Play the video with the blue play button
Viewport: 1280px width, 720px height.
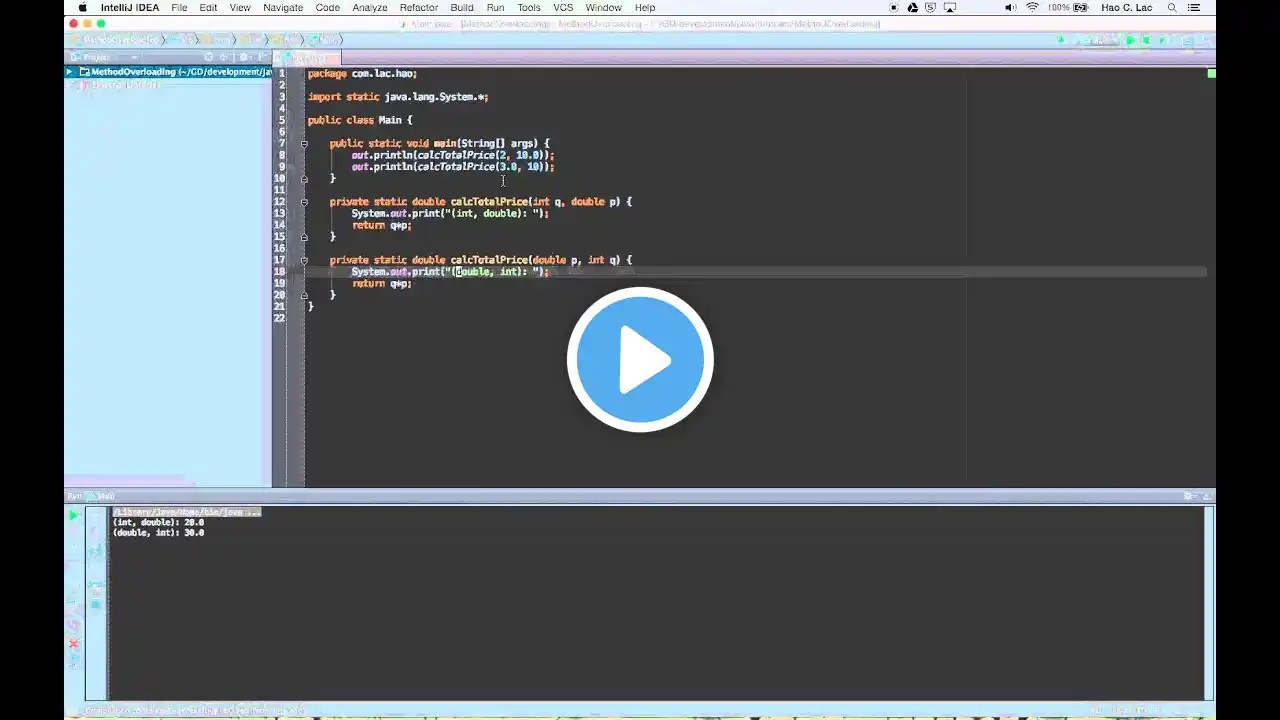[x=640, y=359]
